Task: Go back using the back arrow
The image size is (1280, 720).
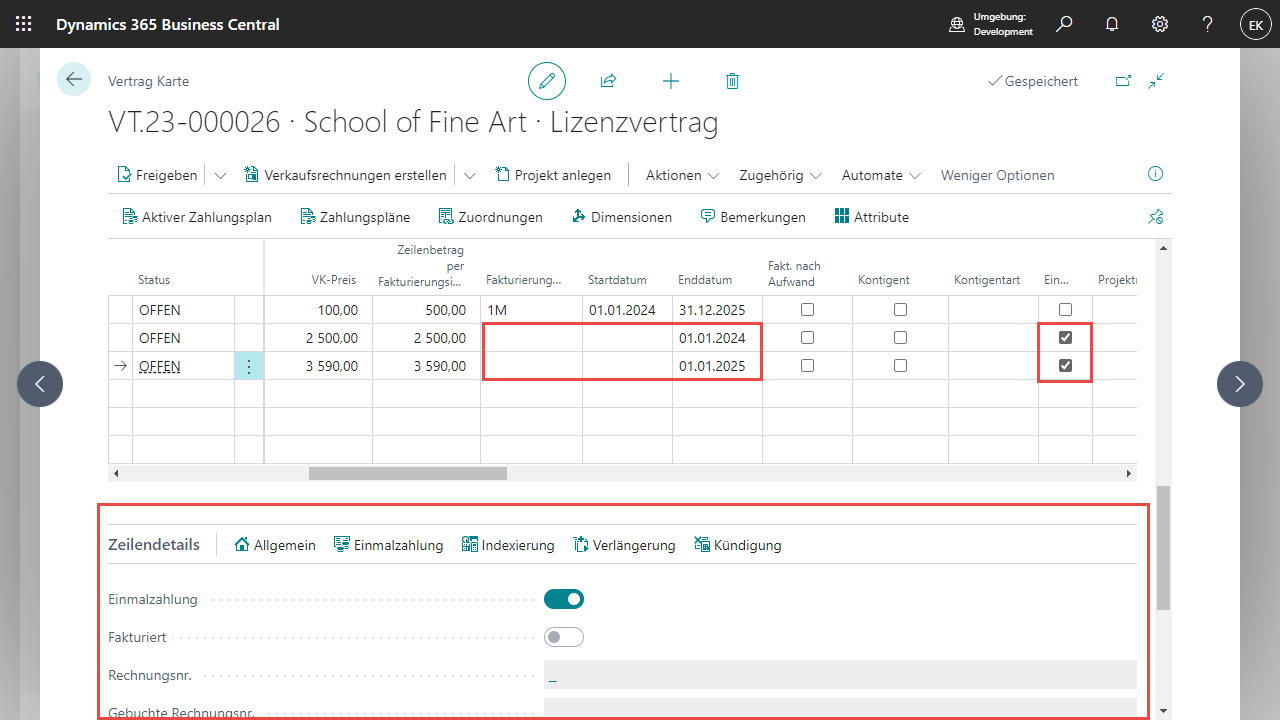Action: 74,79
